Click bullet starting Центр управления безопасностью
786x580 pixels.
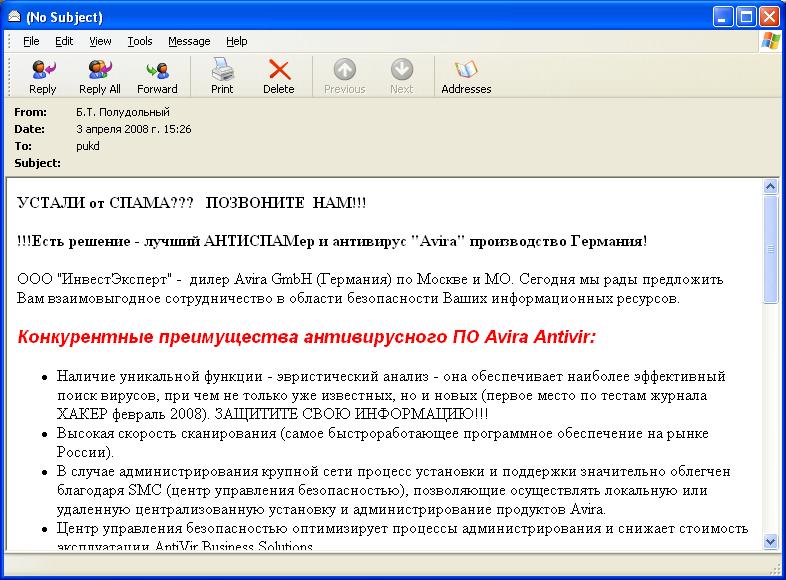(x=403, y=535)
